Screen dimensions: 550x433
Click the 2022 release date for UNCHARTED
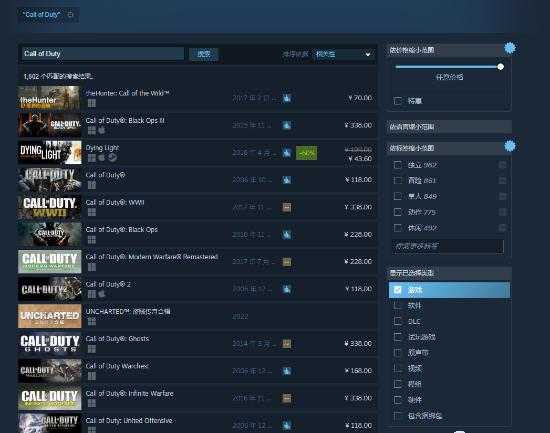(240, 316)
